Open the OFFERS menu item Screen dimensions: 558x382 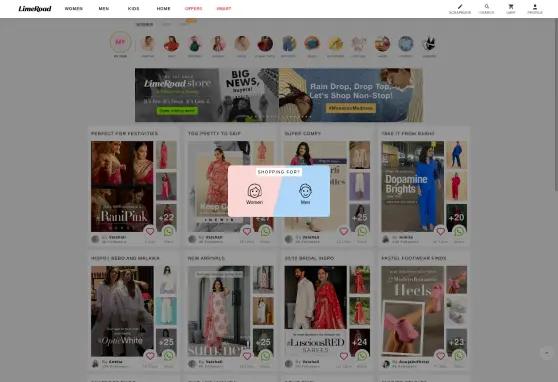click(x=194, y=9)
